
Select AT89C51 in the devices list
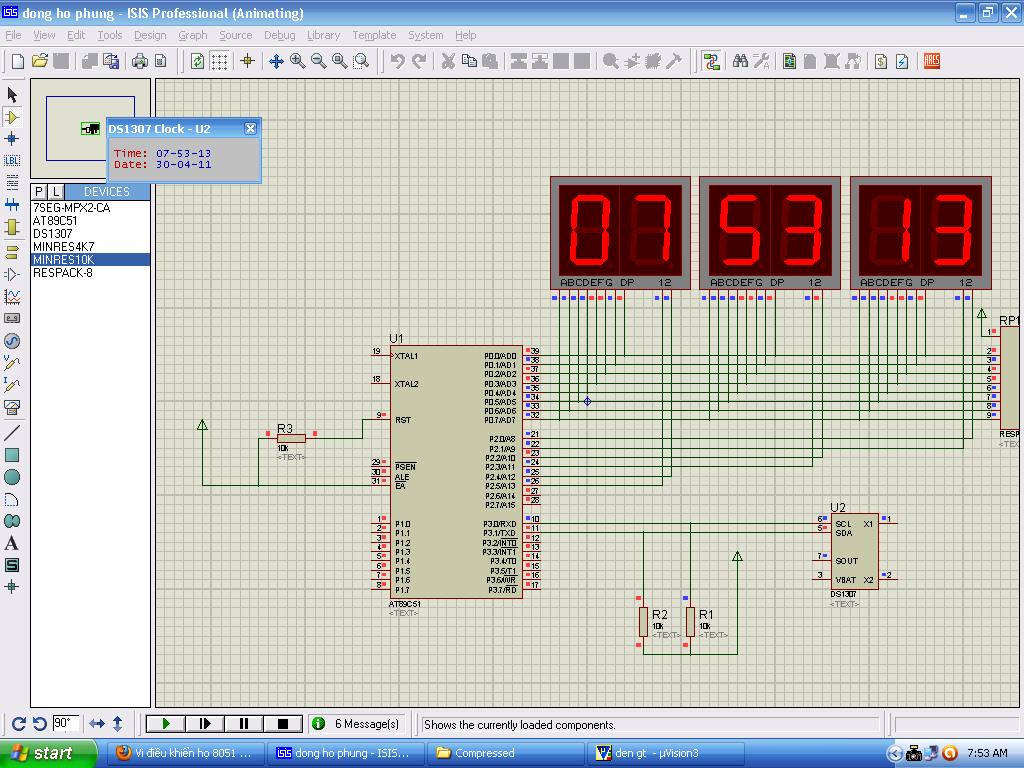(x=54, y=220)
